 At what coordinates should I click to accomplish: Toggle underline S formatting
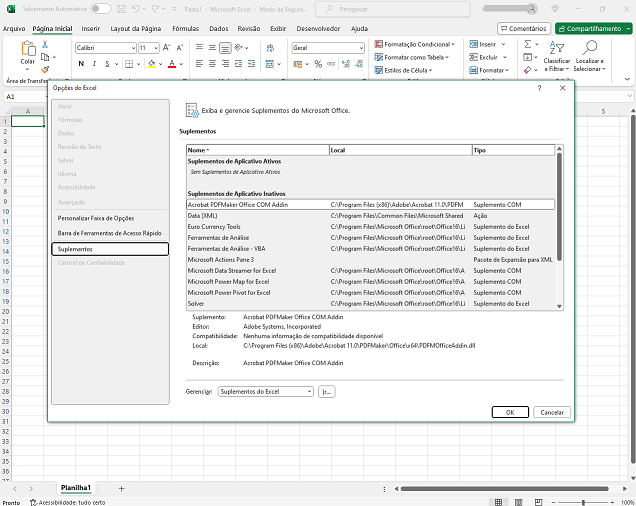point(107,64)
